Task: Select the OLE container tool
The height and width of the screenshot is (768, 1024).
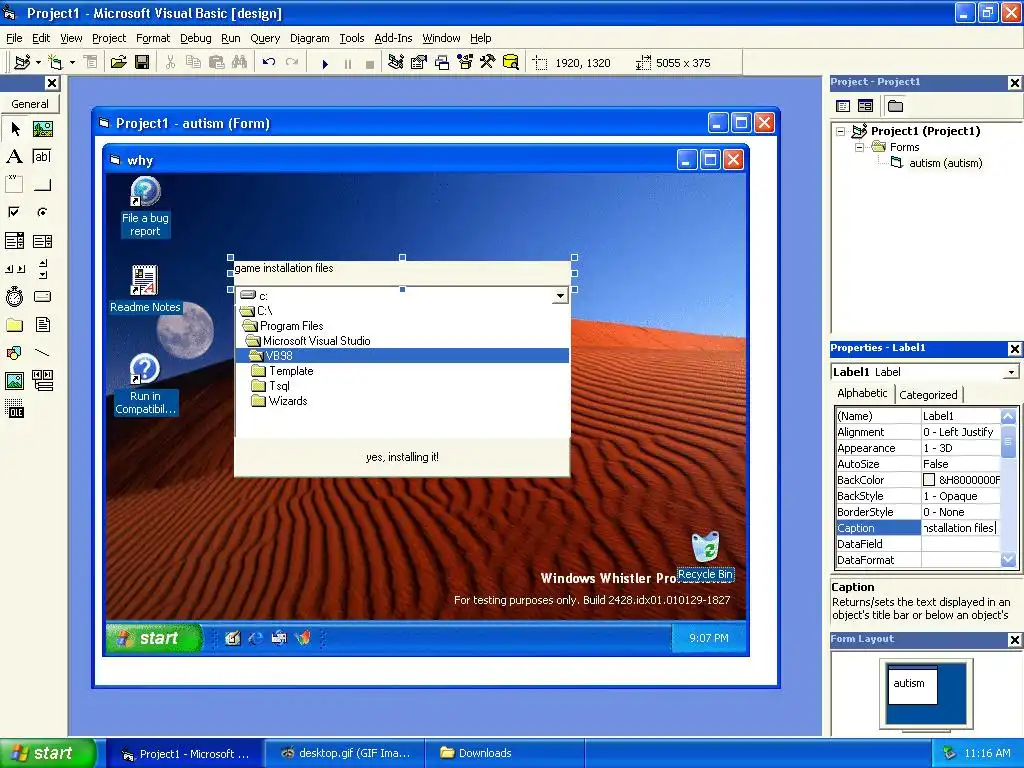Action: 14,409
